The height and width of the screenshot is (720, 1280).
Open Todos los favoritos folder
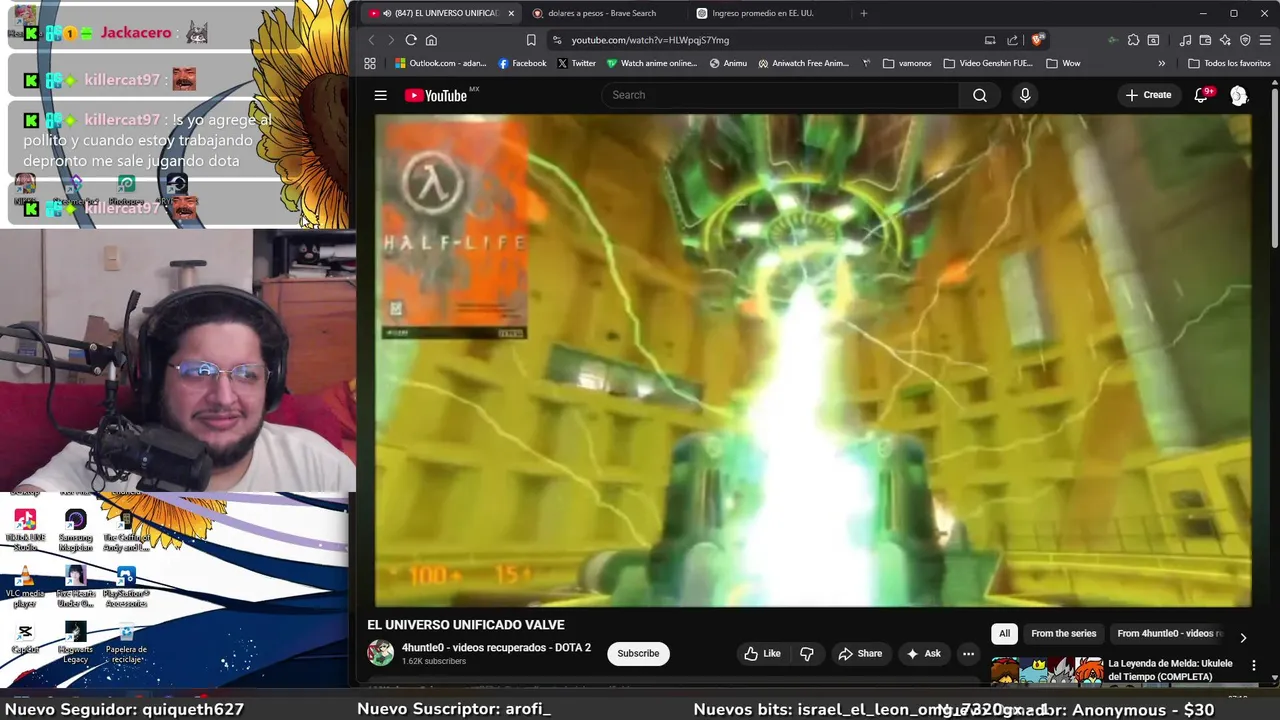coord(1229,63)
